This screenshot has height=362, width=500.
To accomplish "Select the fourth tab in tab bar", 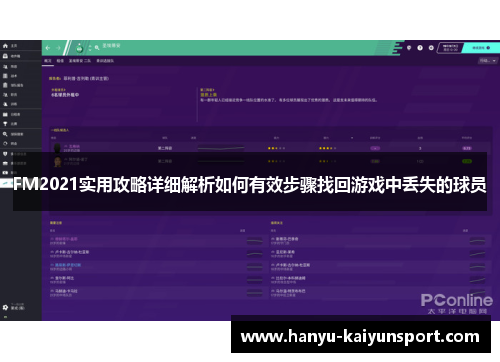I will [x=105, y=61].
